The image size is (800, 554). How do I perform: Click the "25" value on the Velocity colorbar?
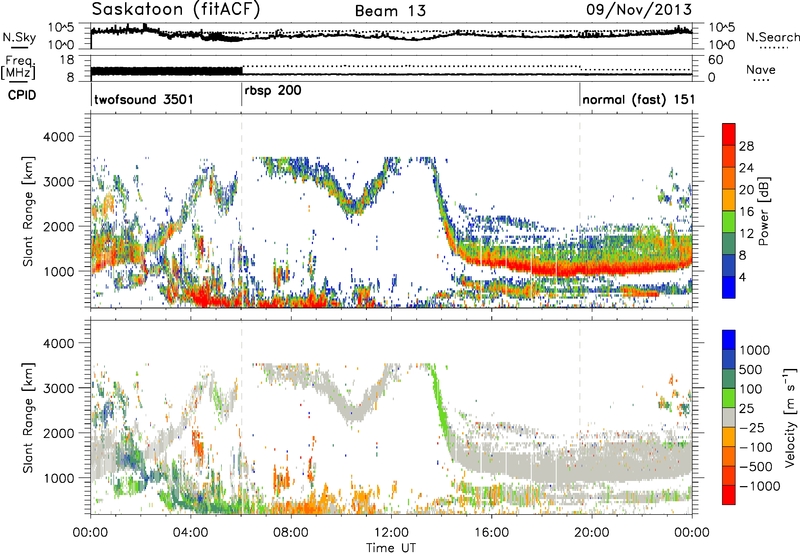point(747,409)
